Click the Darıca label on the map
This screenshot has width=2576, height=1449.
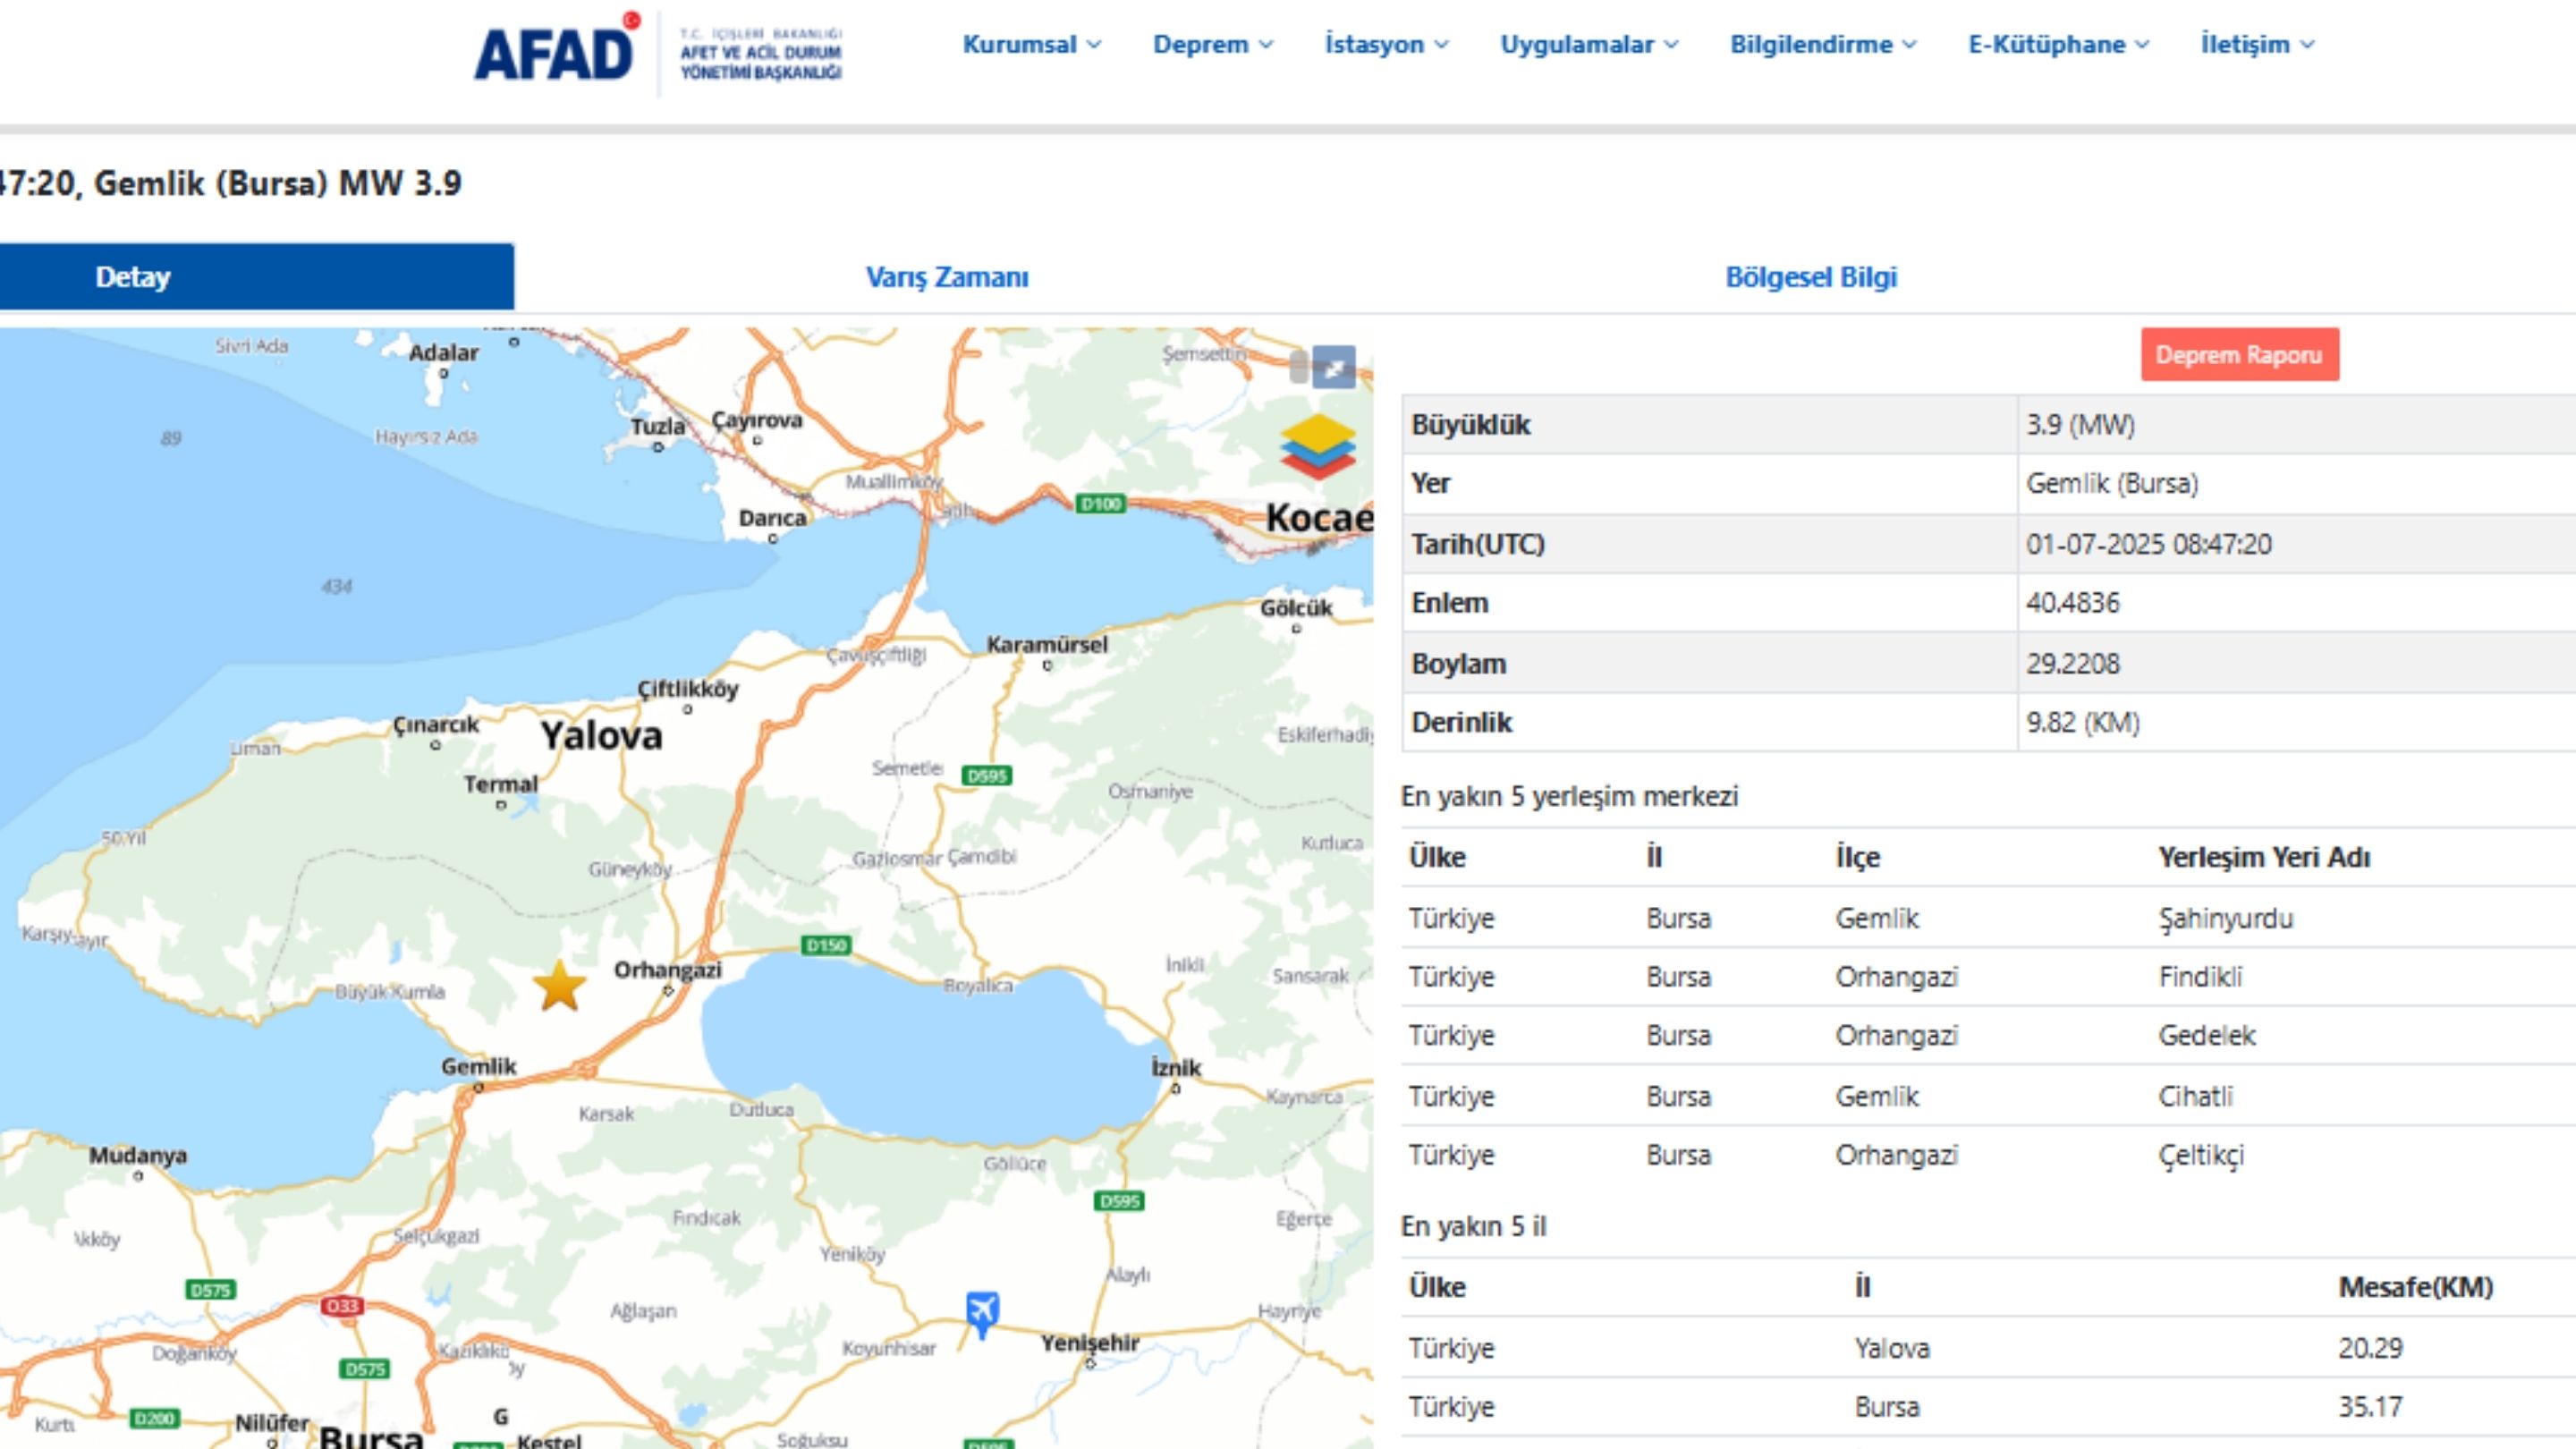(772, 518)
